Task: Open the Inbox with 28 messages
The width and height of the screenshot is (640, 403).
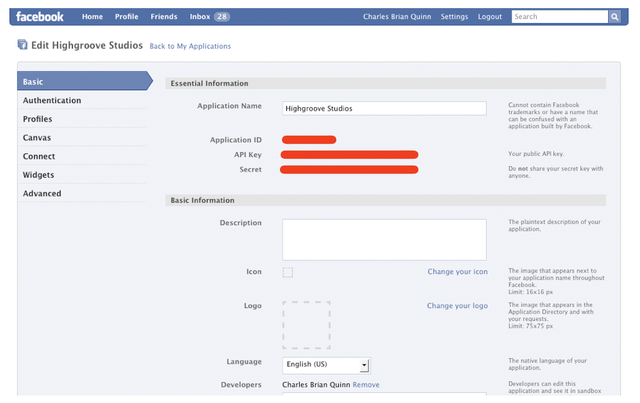Action: [x=209, y=17]
